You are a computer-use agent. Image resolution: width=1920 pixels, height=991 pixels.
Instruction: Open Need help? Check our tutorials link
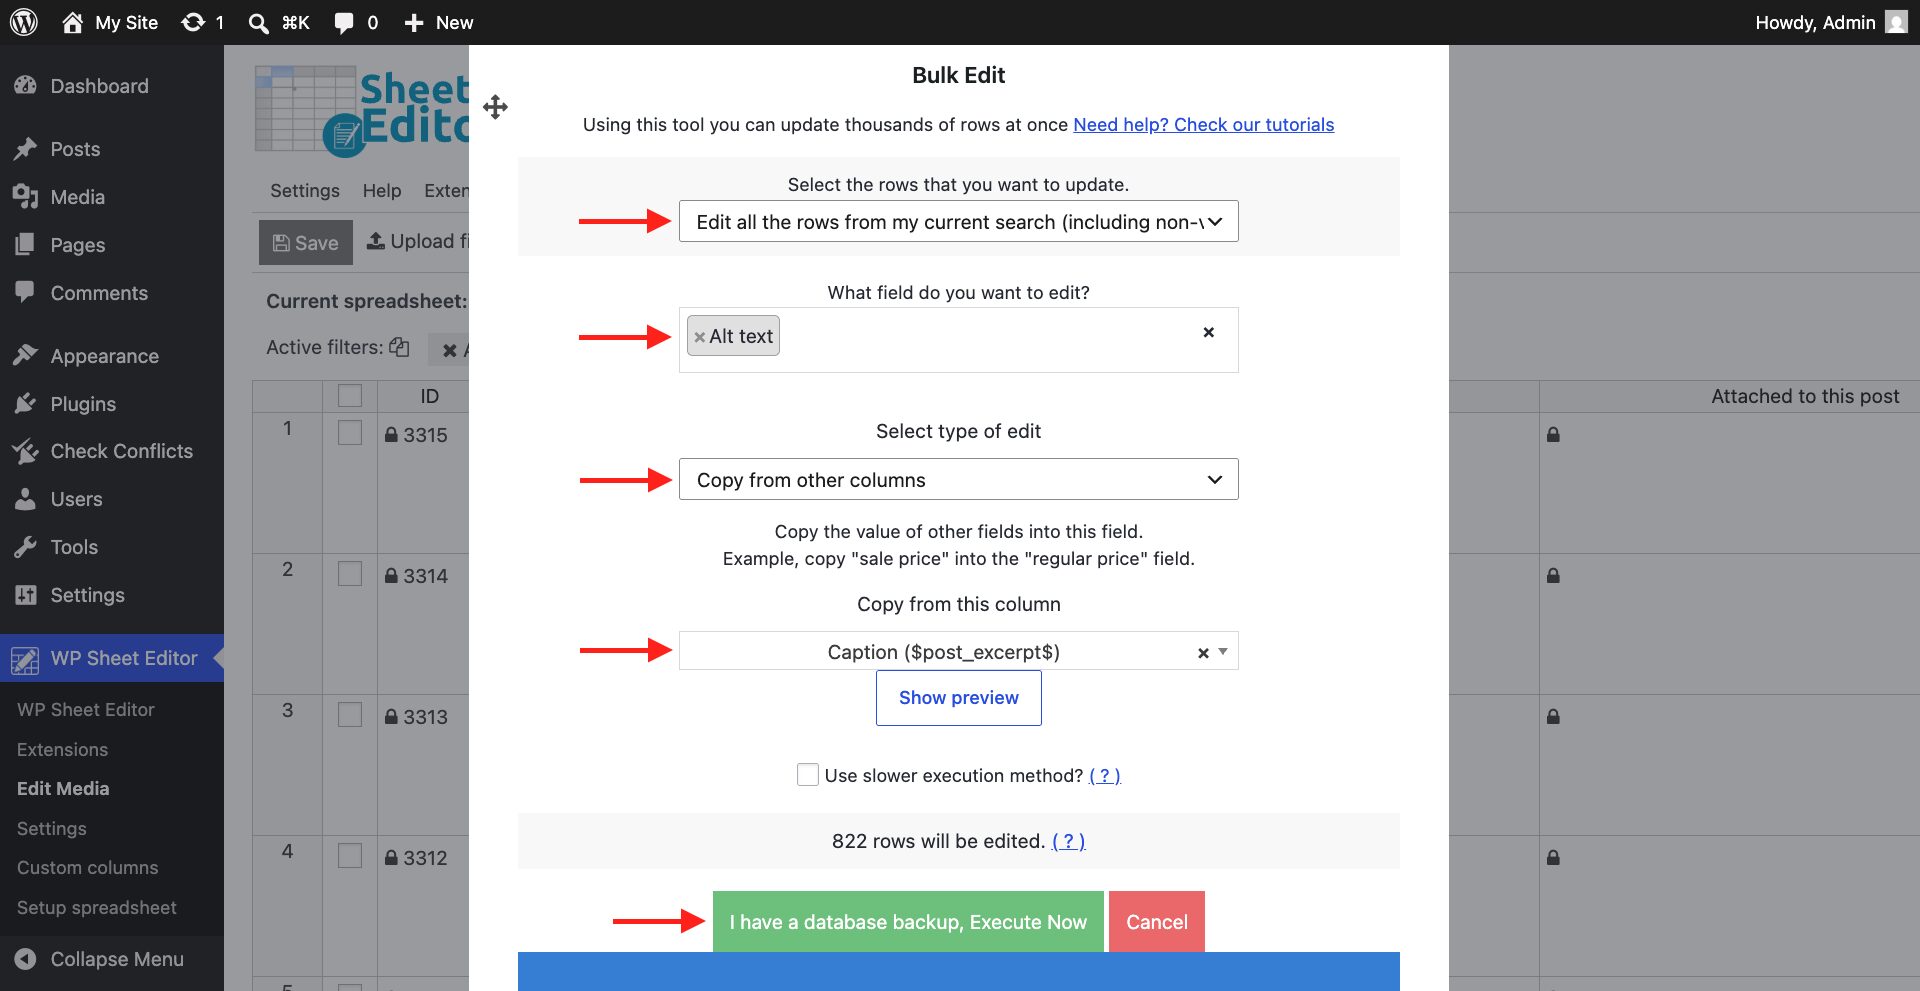[x=1203, y=125]
